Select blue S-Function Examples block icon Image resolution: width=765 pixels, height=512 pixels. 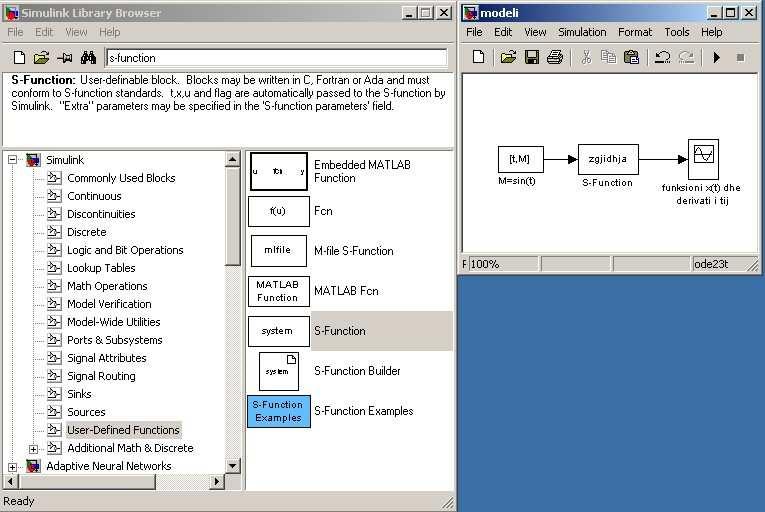(x=279, y=411)
